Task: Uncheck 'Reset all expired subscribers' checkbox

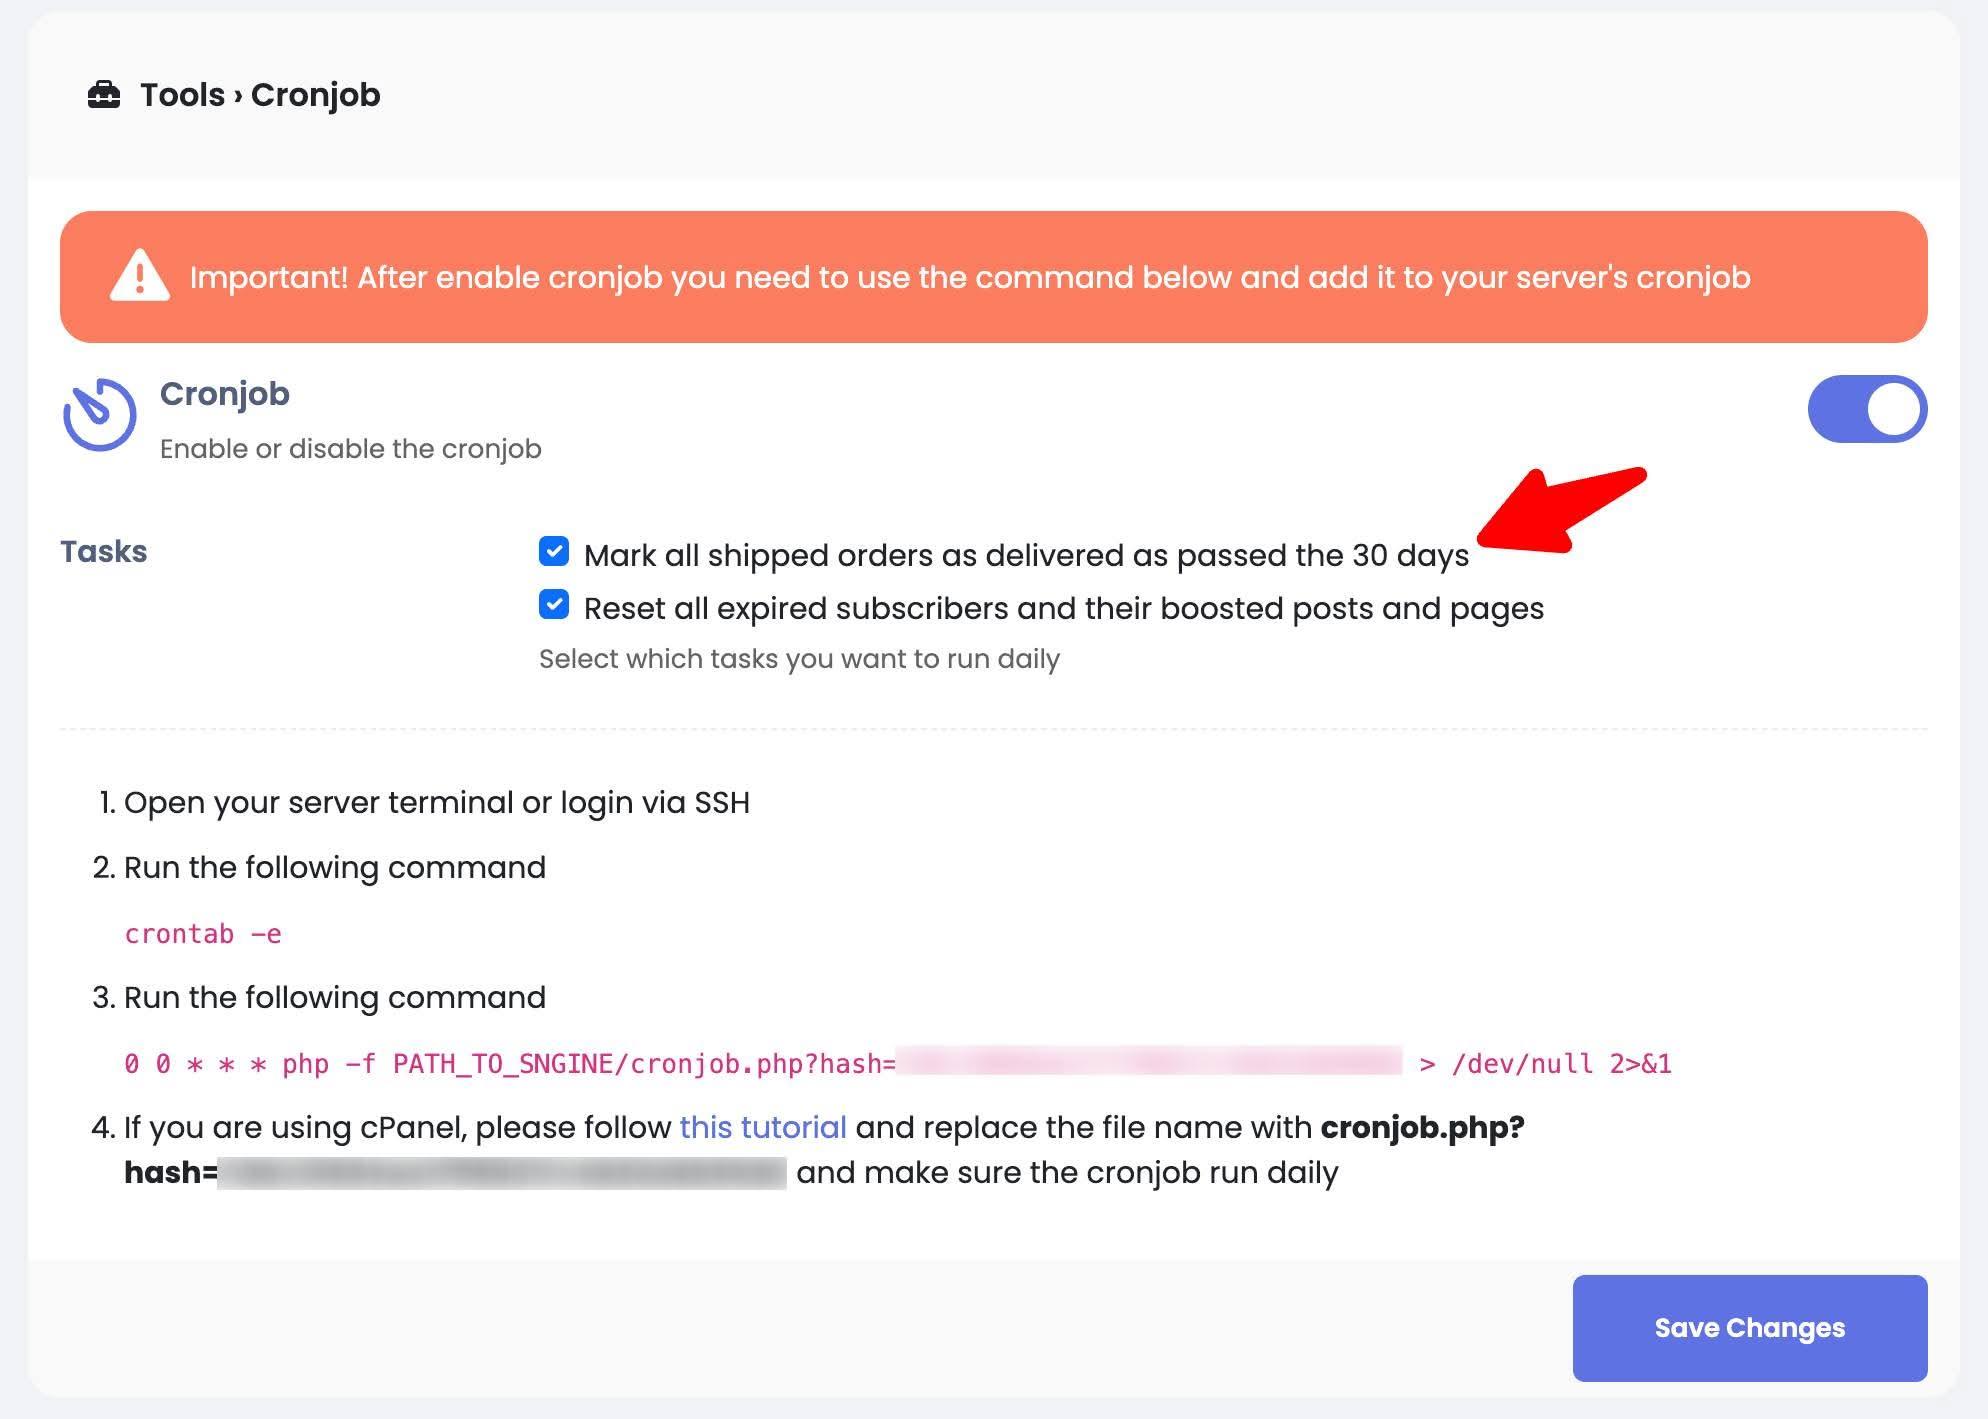Action: pos(554,605)
